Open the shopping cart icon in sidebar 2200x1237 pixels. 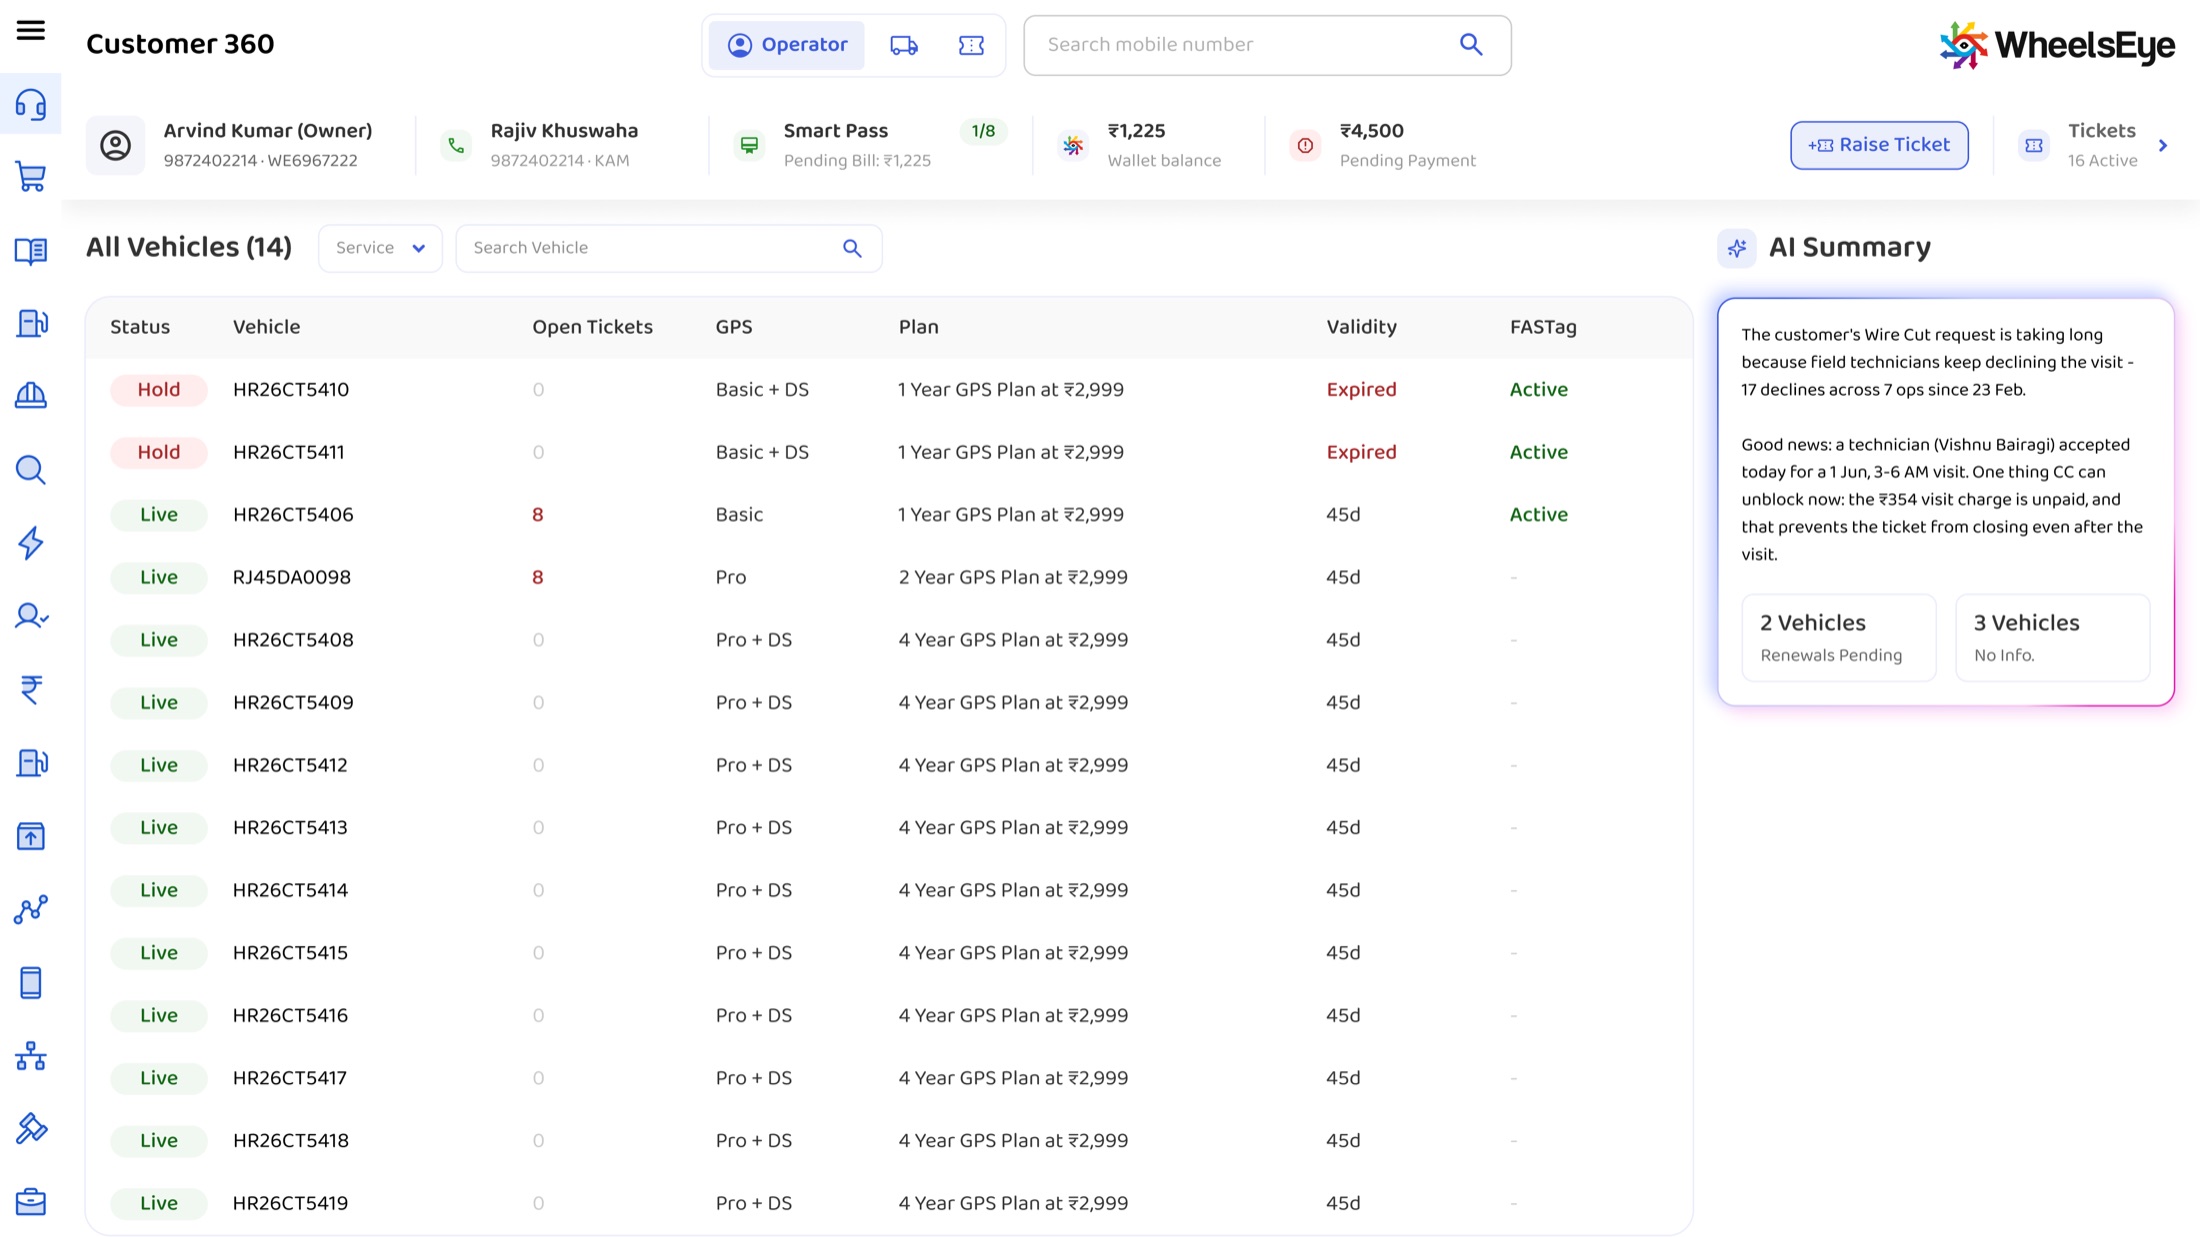point(31,177)
